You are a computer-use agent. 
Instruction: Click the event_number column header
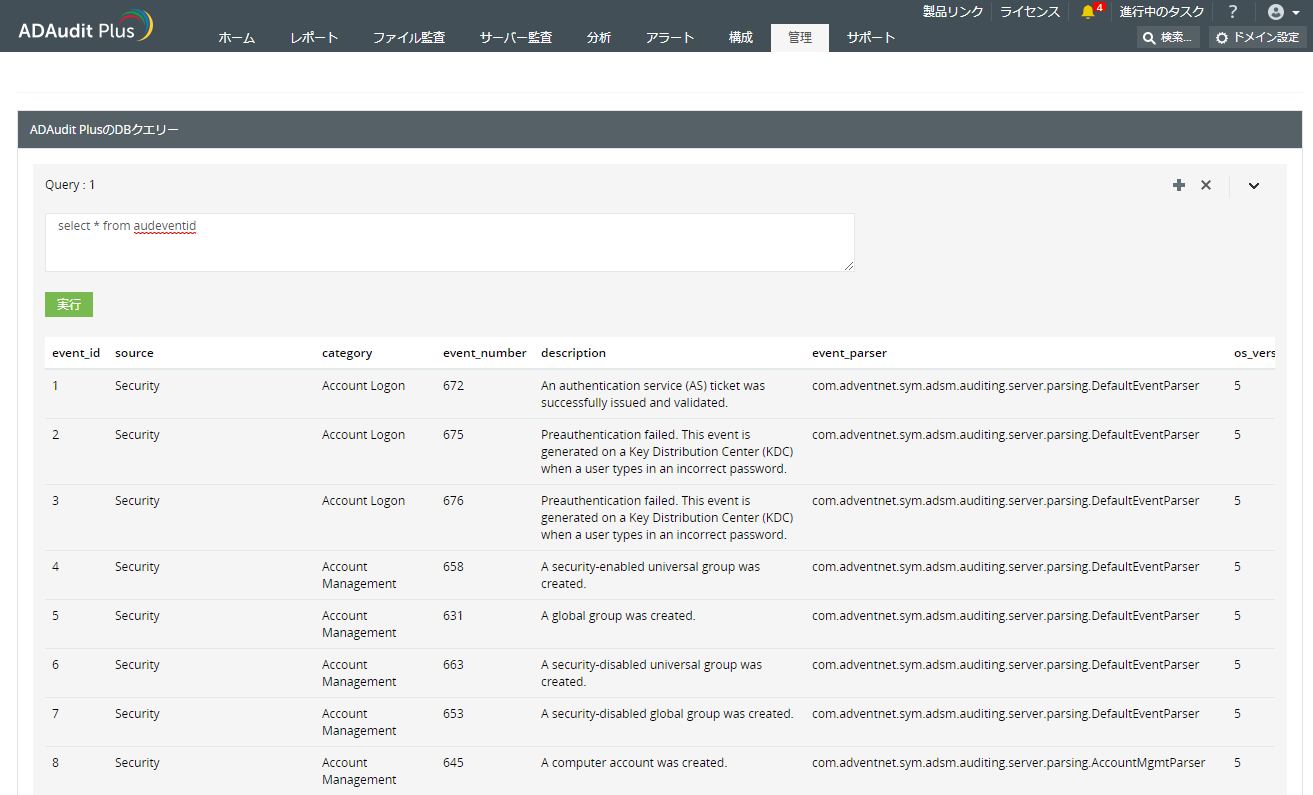pyautogui.click(x=484, y=353)
